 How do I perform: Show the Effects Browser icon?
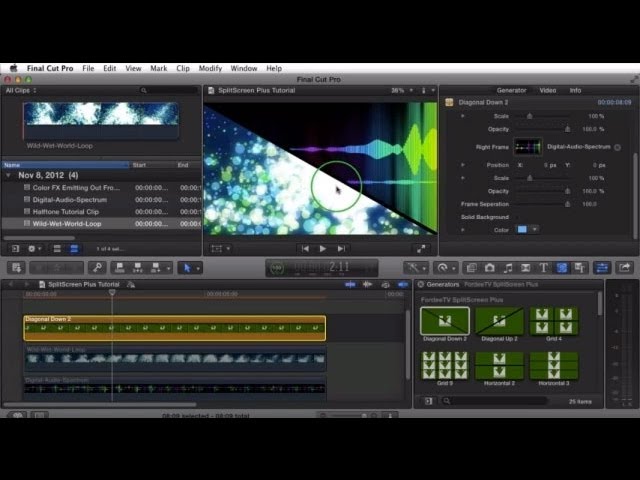pos(471,268)
